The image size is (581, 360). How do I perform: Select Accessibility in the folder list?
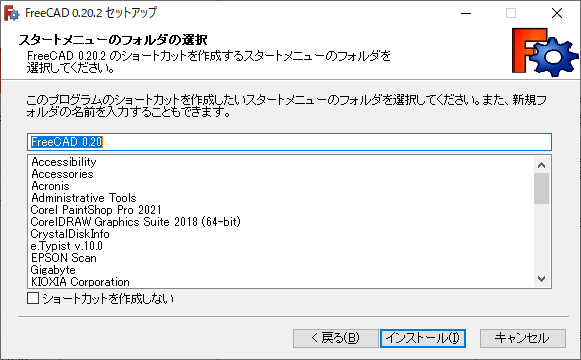64,162
